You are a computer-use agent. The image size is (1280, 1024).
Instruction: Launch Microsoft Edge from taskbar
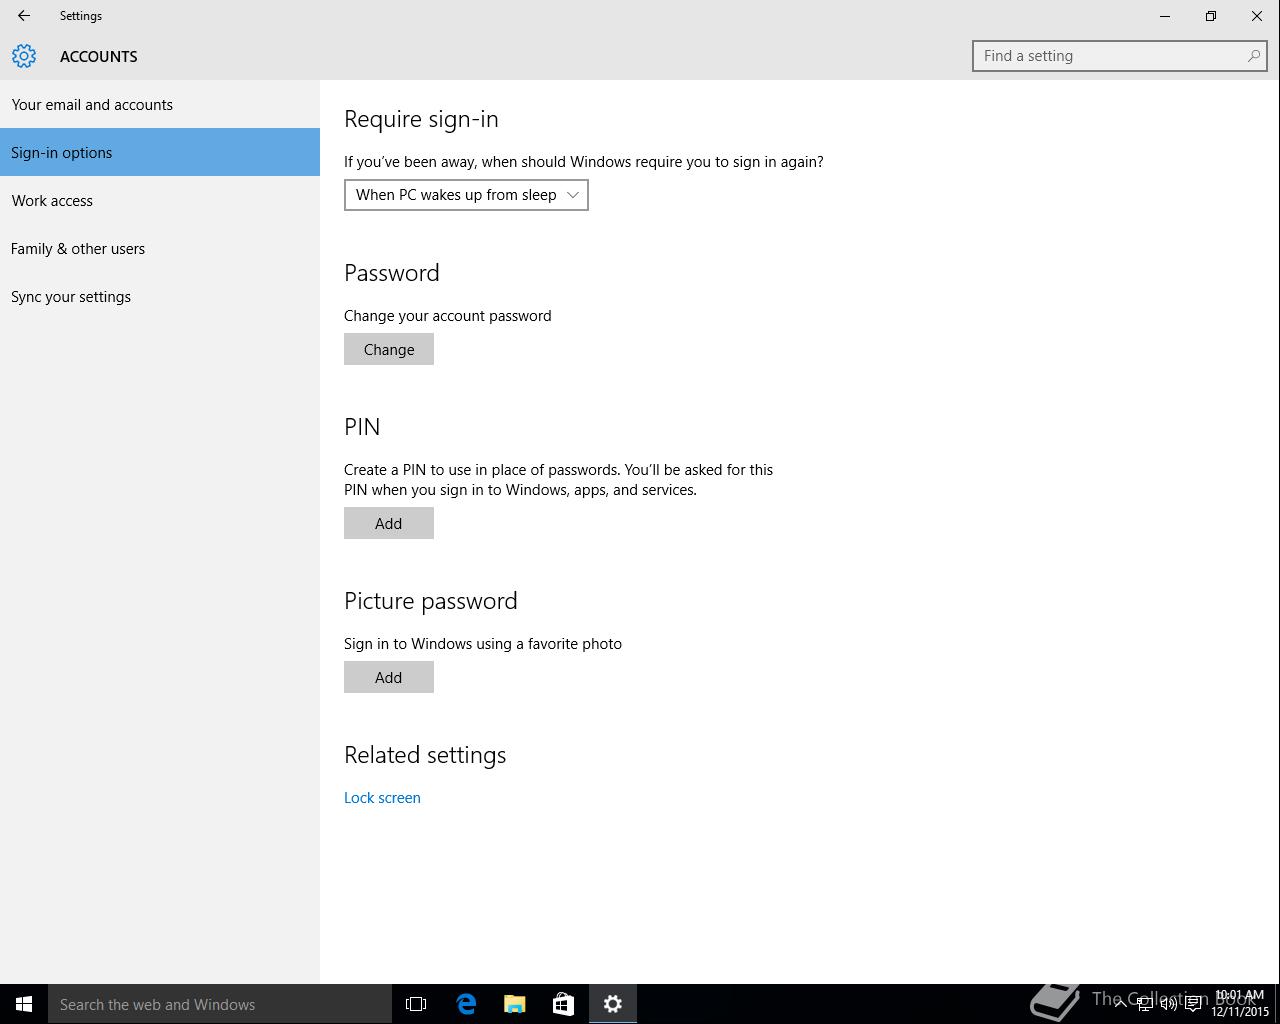pos(466,1004)
